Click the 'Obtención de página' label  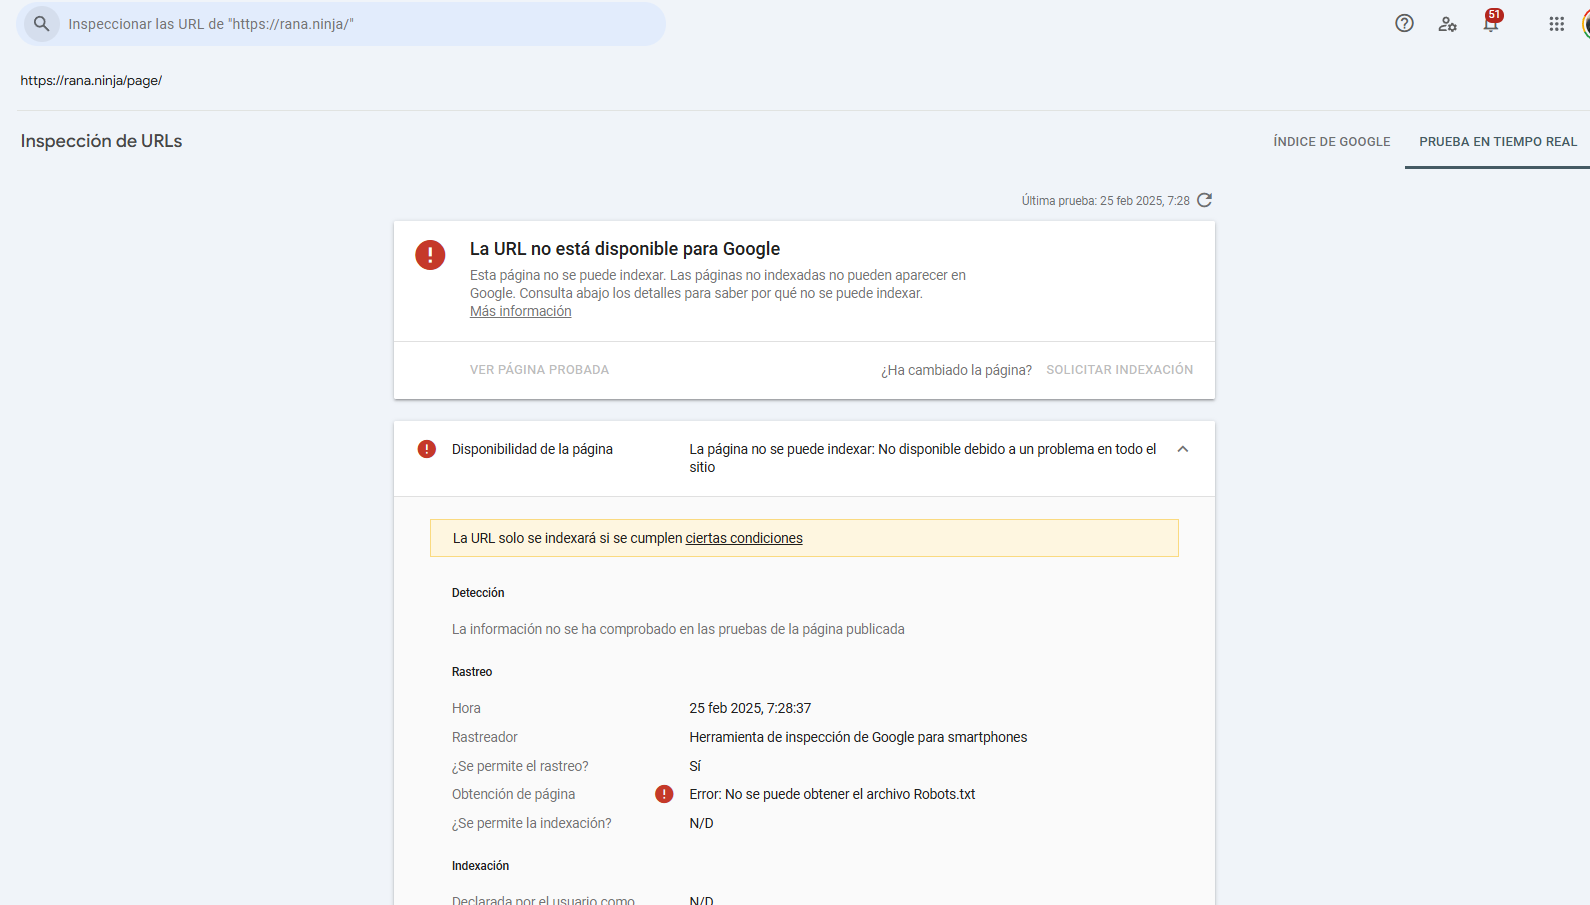tap(513, 794)
